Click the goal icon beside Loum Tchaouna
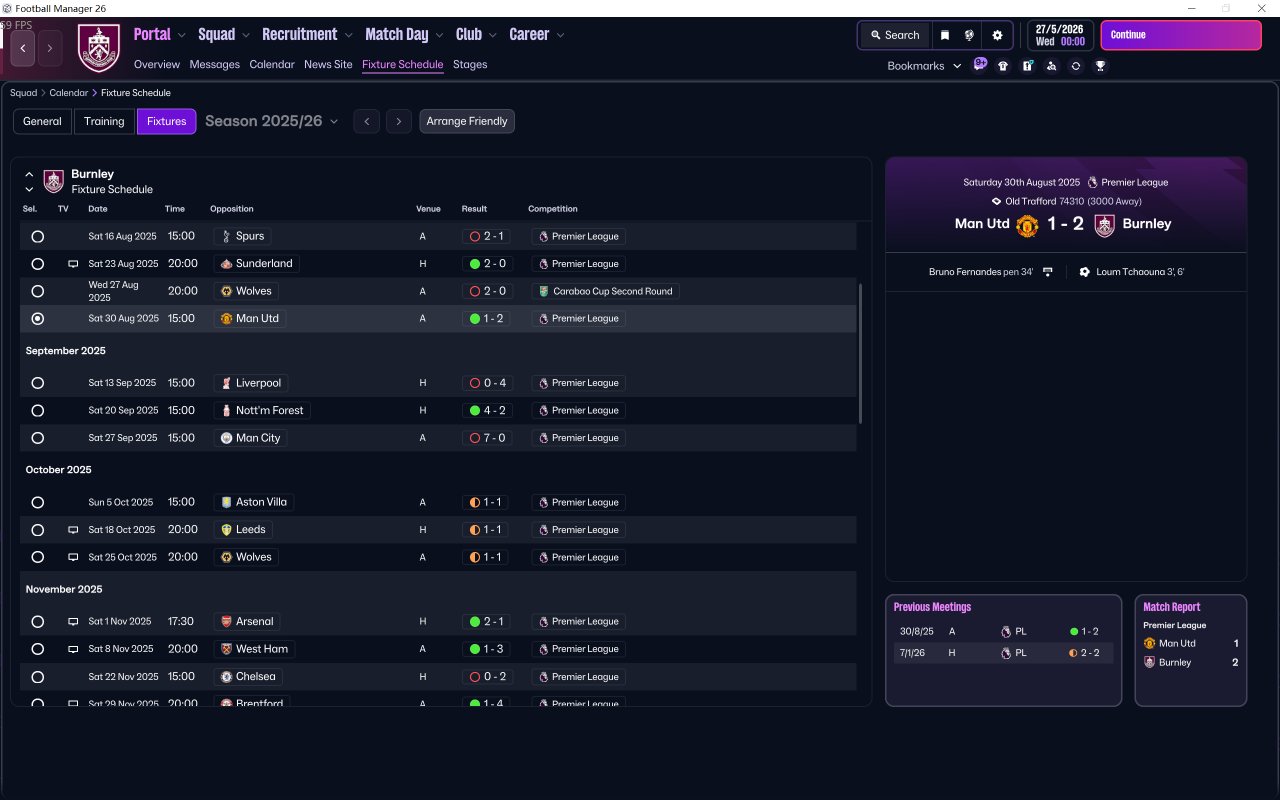Image resolution: width=1280 pixels, height=800 pixels. click(1085, 272)
